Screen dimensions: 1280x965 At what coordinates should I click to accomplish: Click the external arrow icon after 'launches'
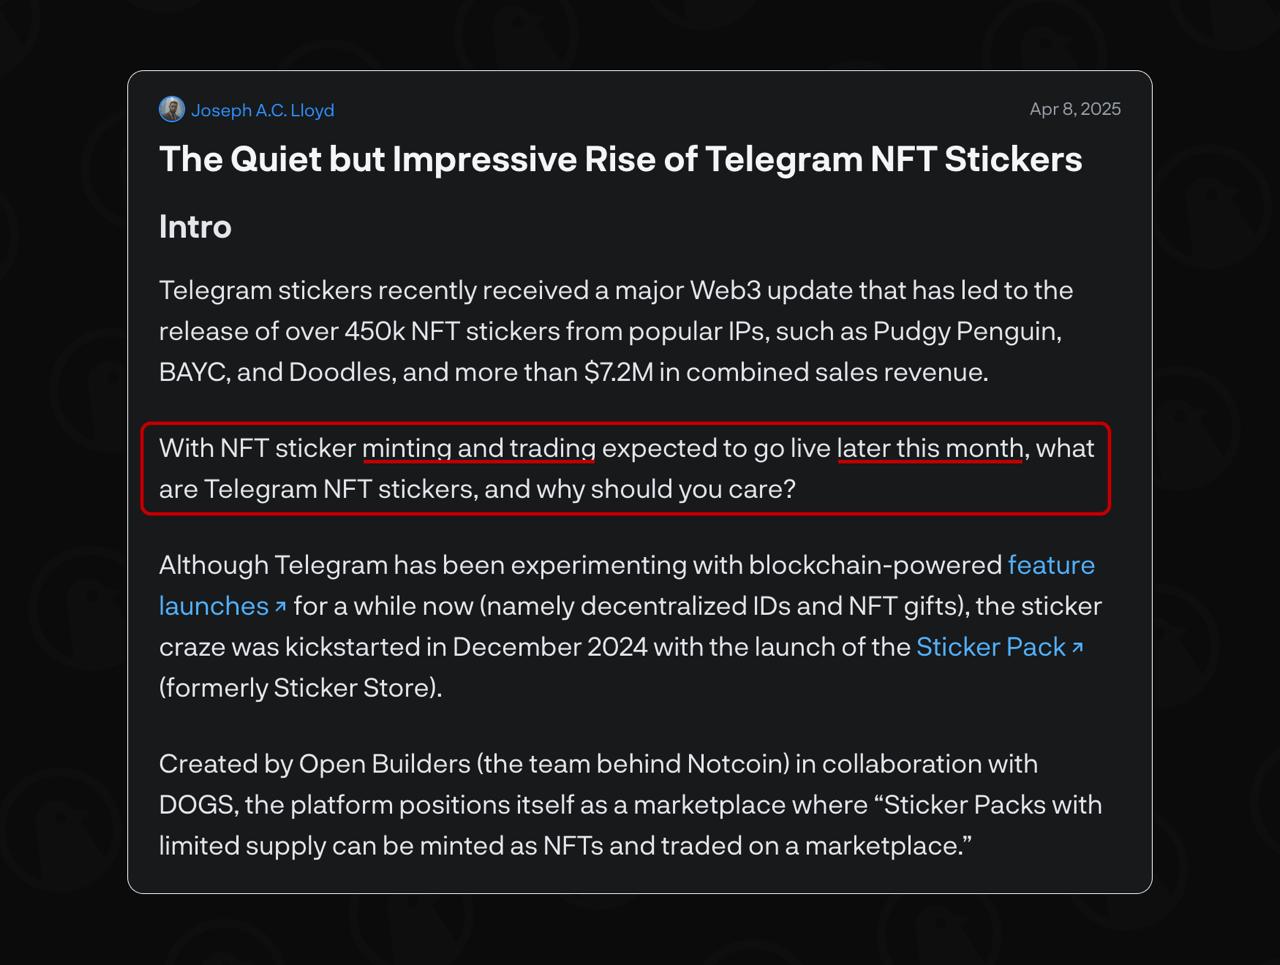[280, 607]
